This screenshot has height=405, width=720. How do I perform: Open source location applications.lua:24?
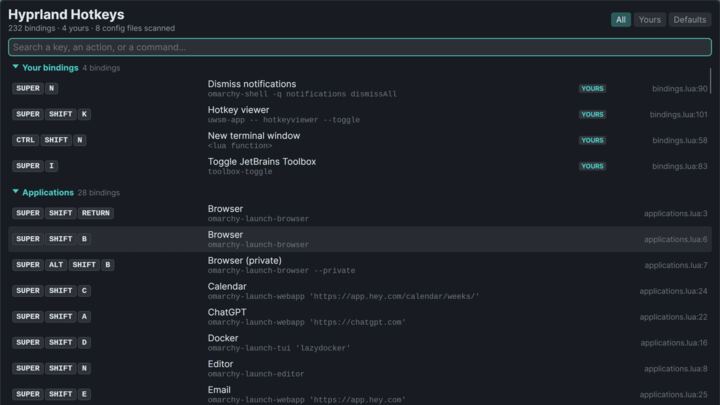(x=673, y=291)
